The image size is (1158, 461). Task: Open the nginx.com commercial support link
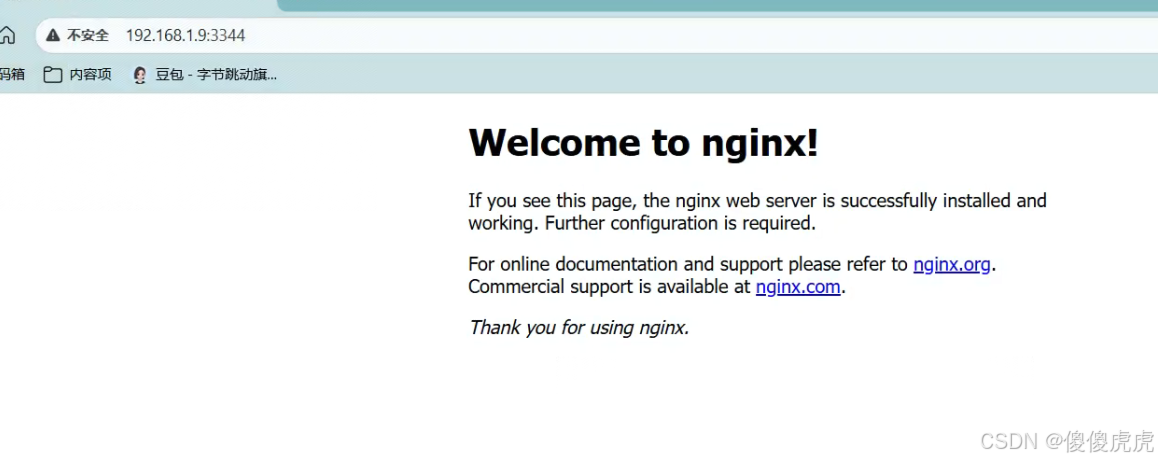coord(798,287)
